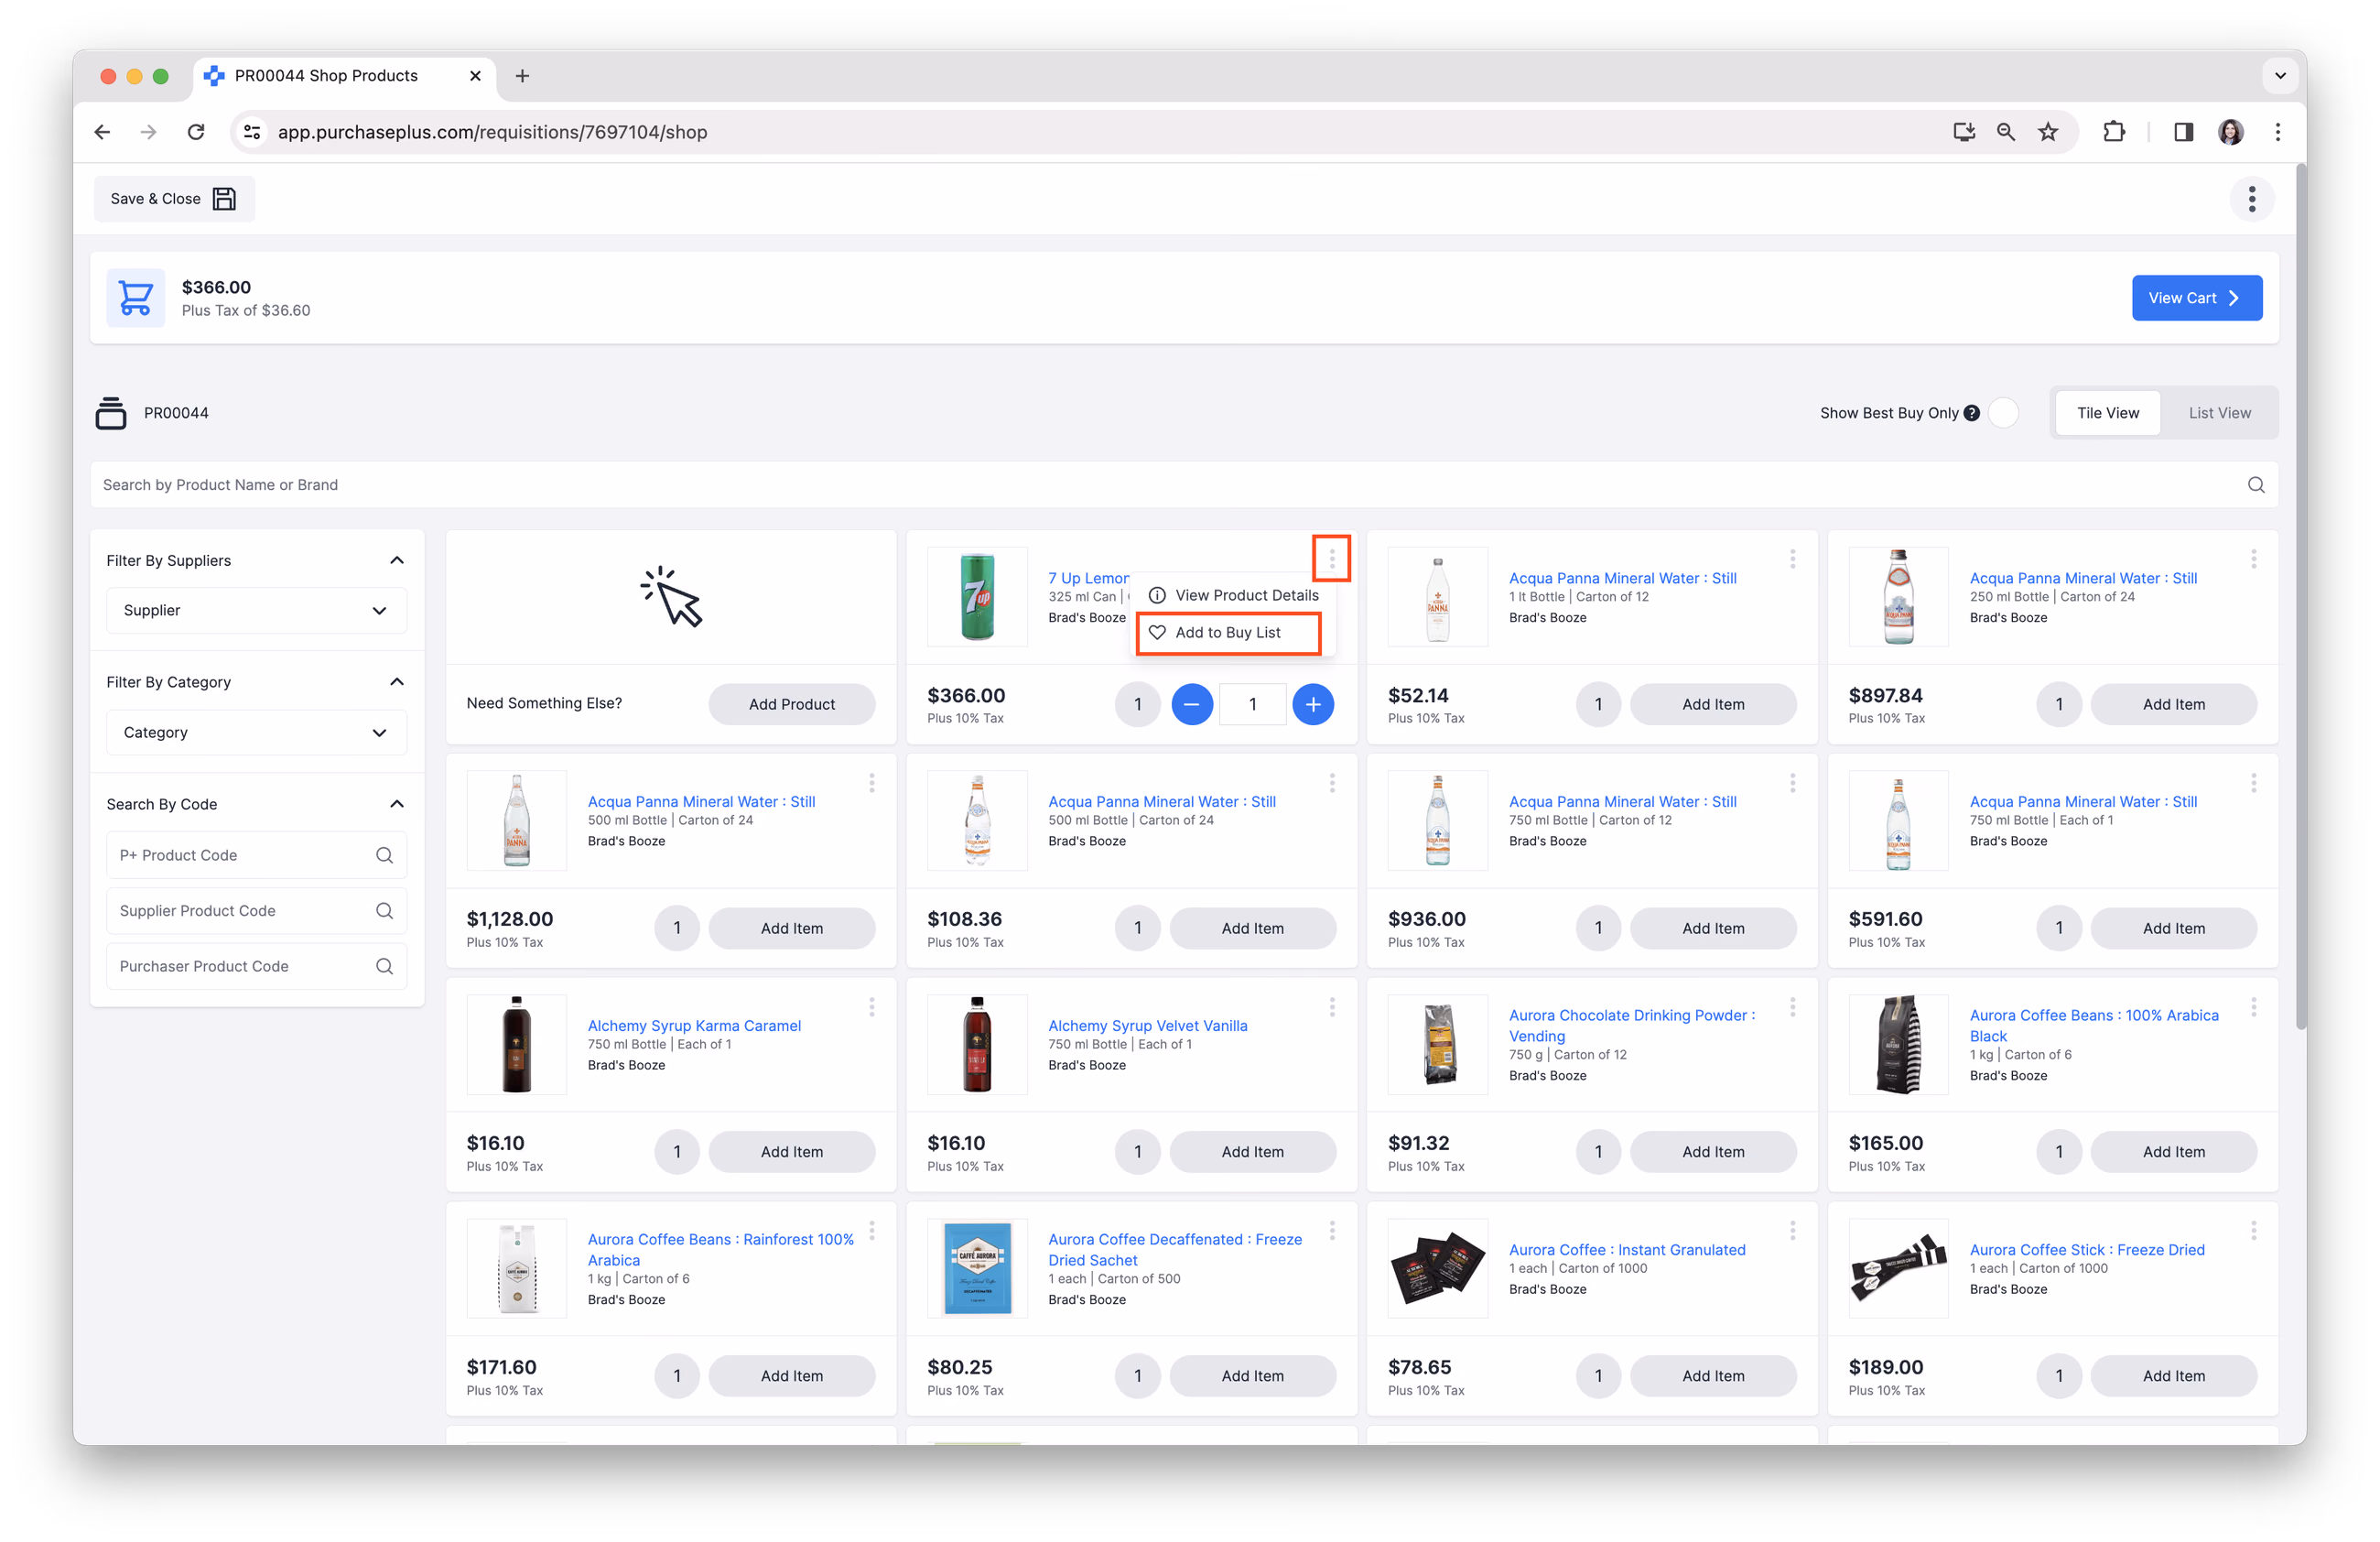
Task: Open options for Acqua Panna 250 ml Bottle
Action: (x=2253, y=559)
